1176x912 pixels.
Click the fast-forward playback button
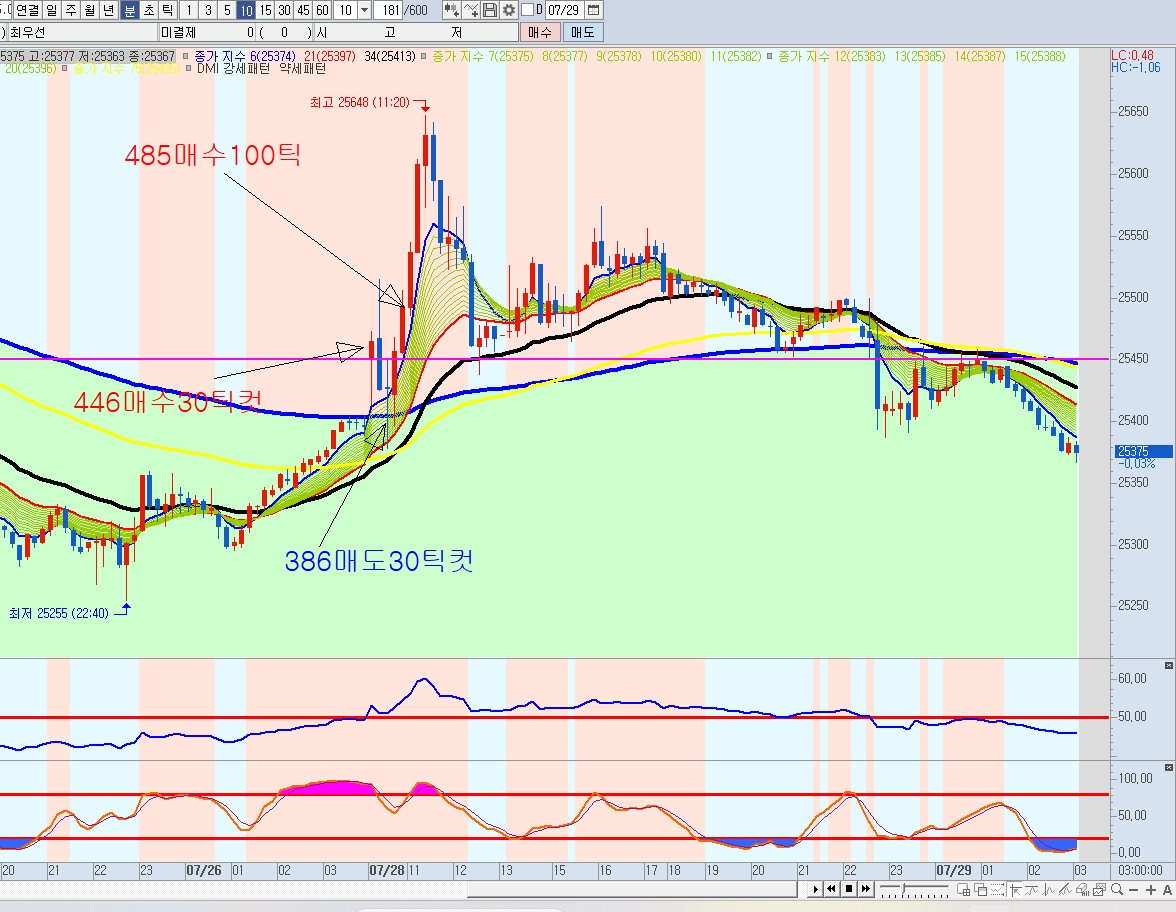tap(865, 889)
